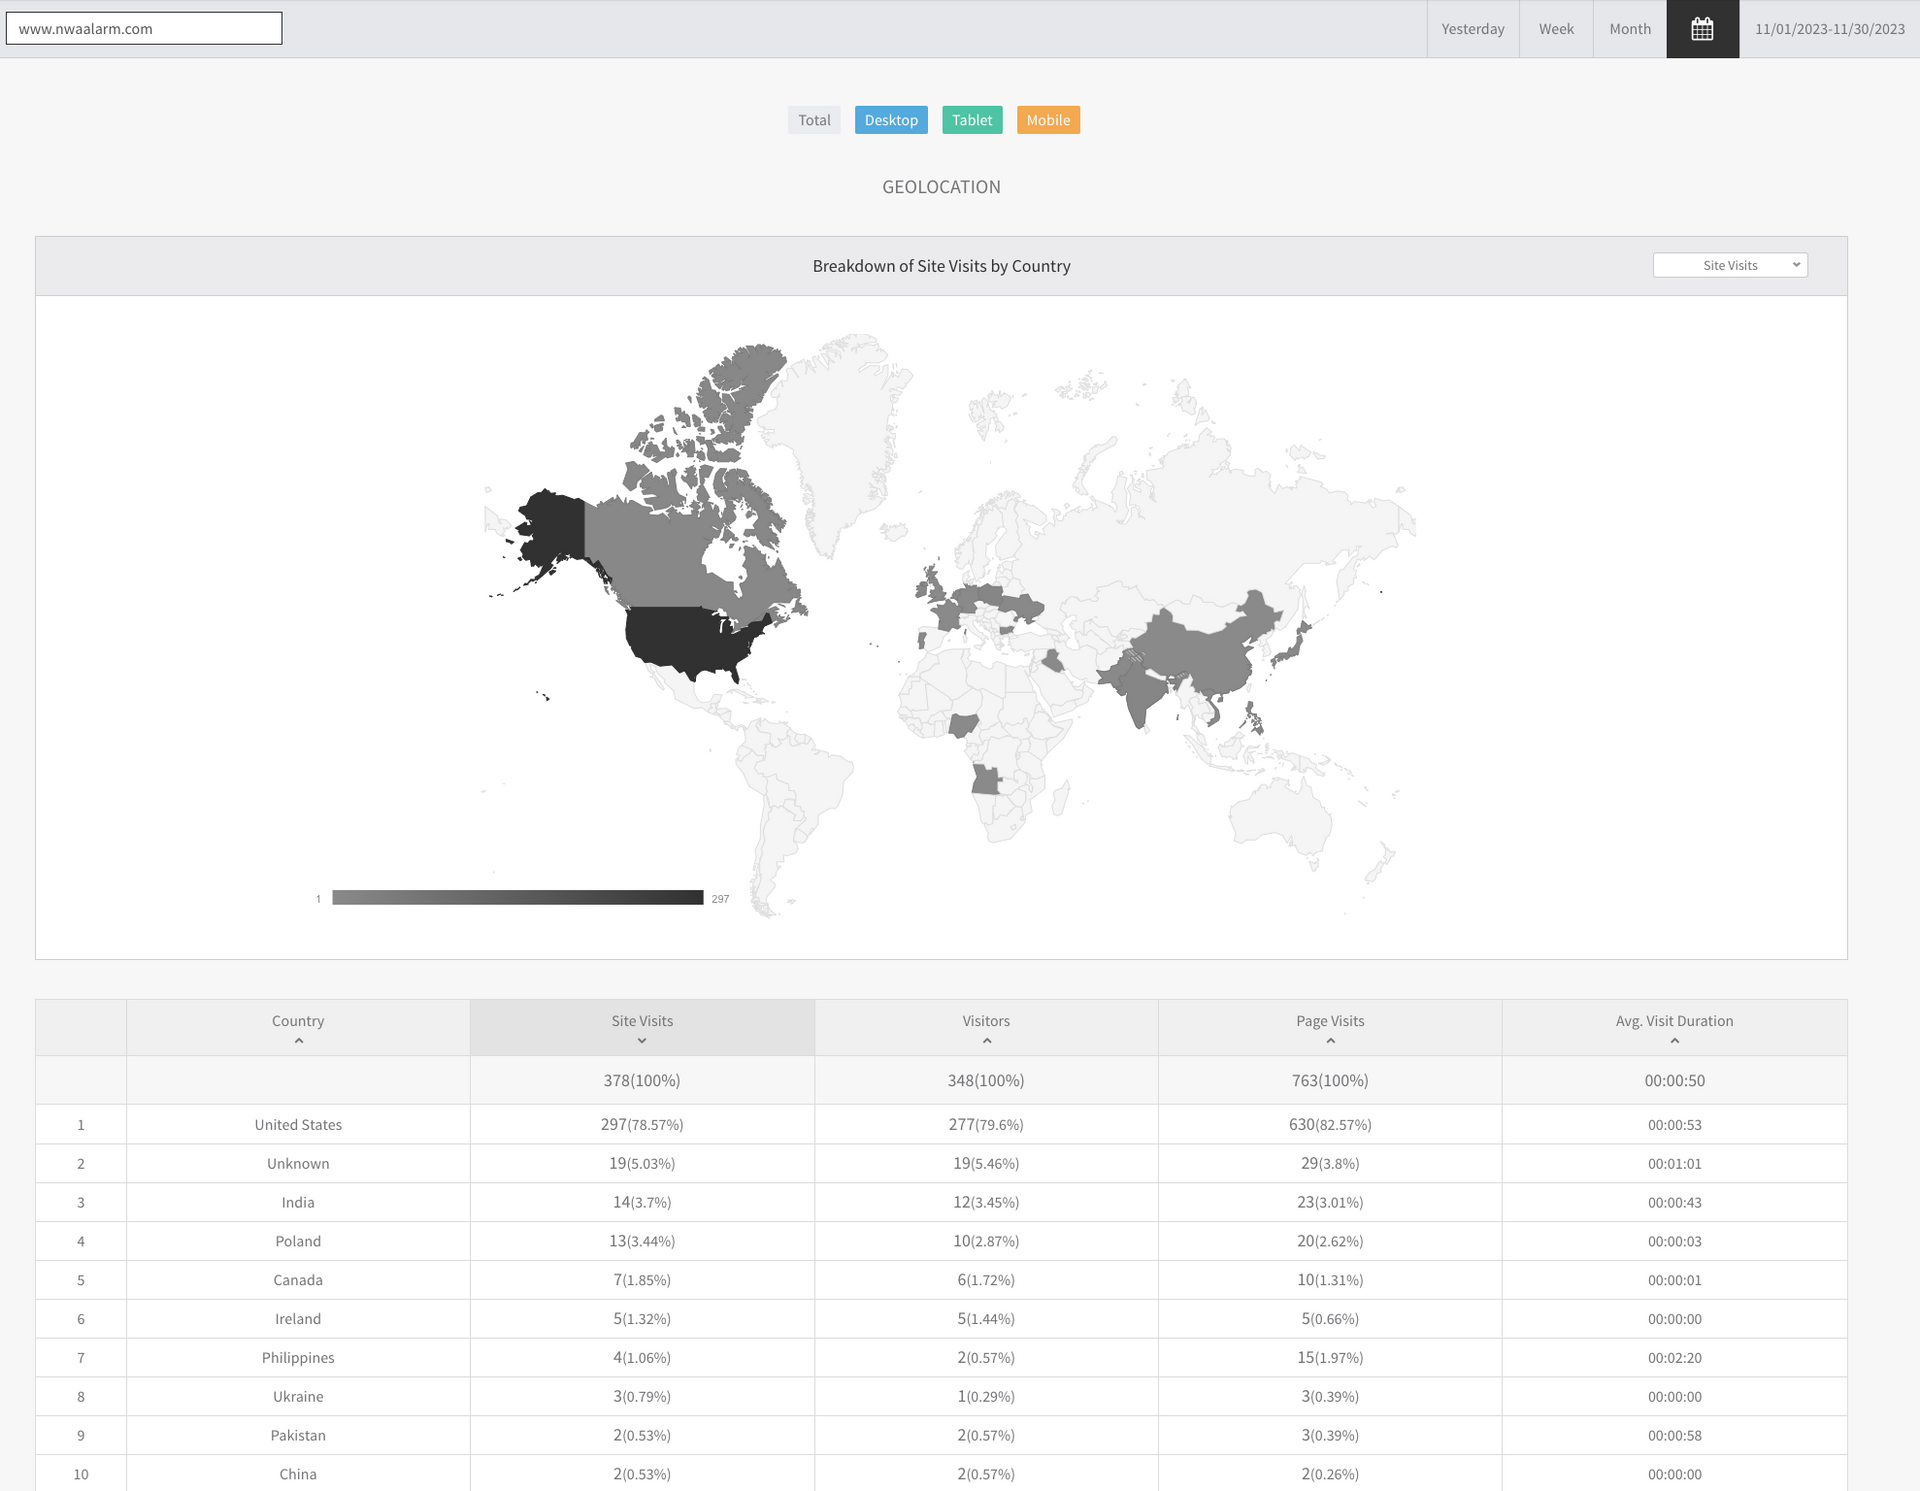Switch to the Yesterday date range
The height and width of the screenshot is (1491, 1920).
[1472, 29]
